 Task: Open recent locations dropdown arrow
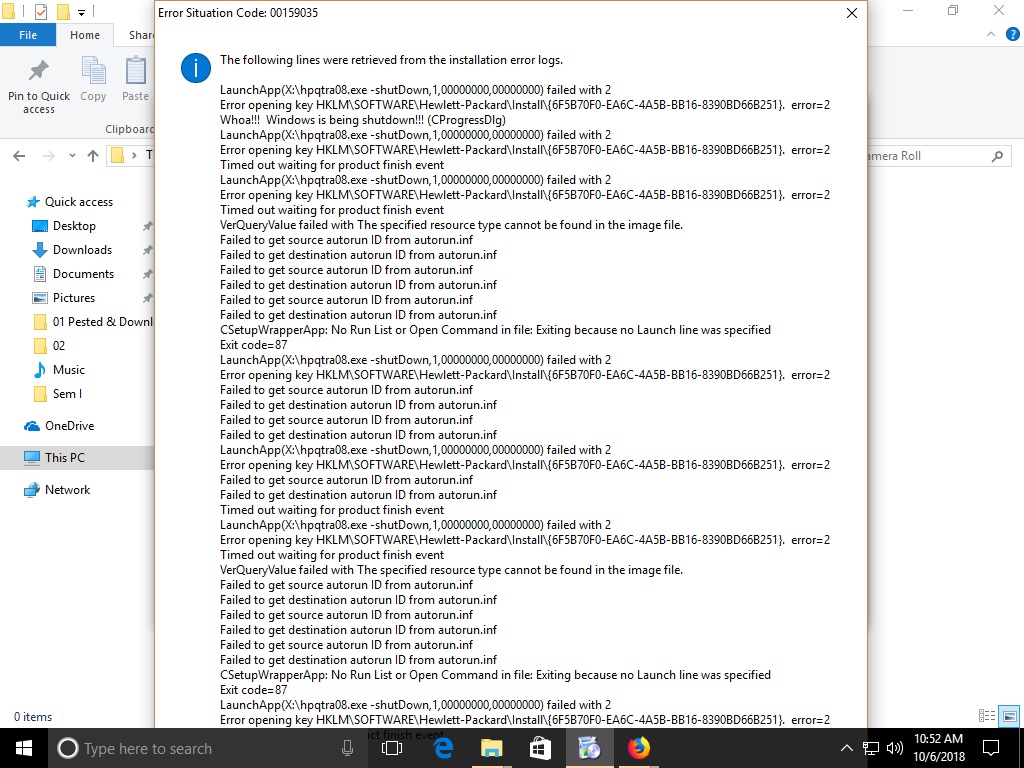click(72, 155)
